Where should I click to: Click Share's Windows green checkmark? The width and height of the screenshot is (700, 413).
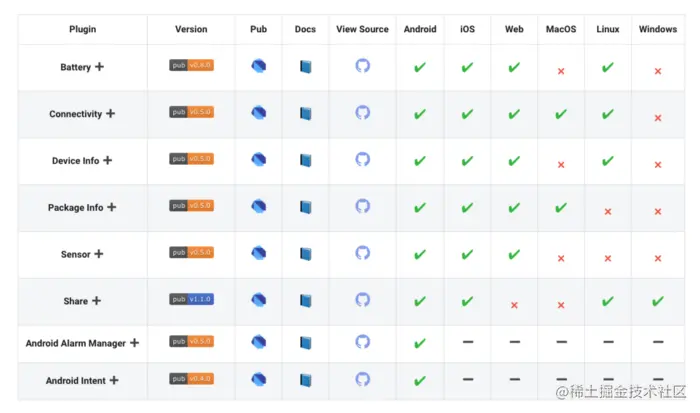(x=657, y=300)
